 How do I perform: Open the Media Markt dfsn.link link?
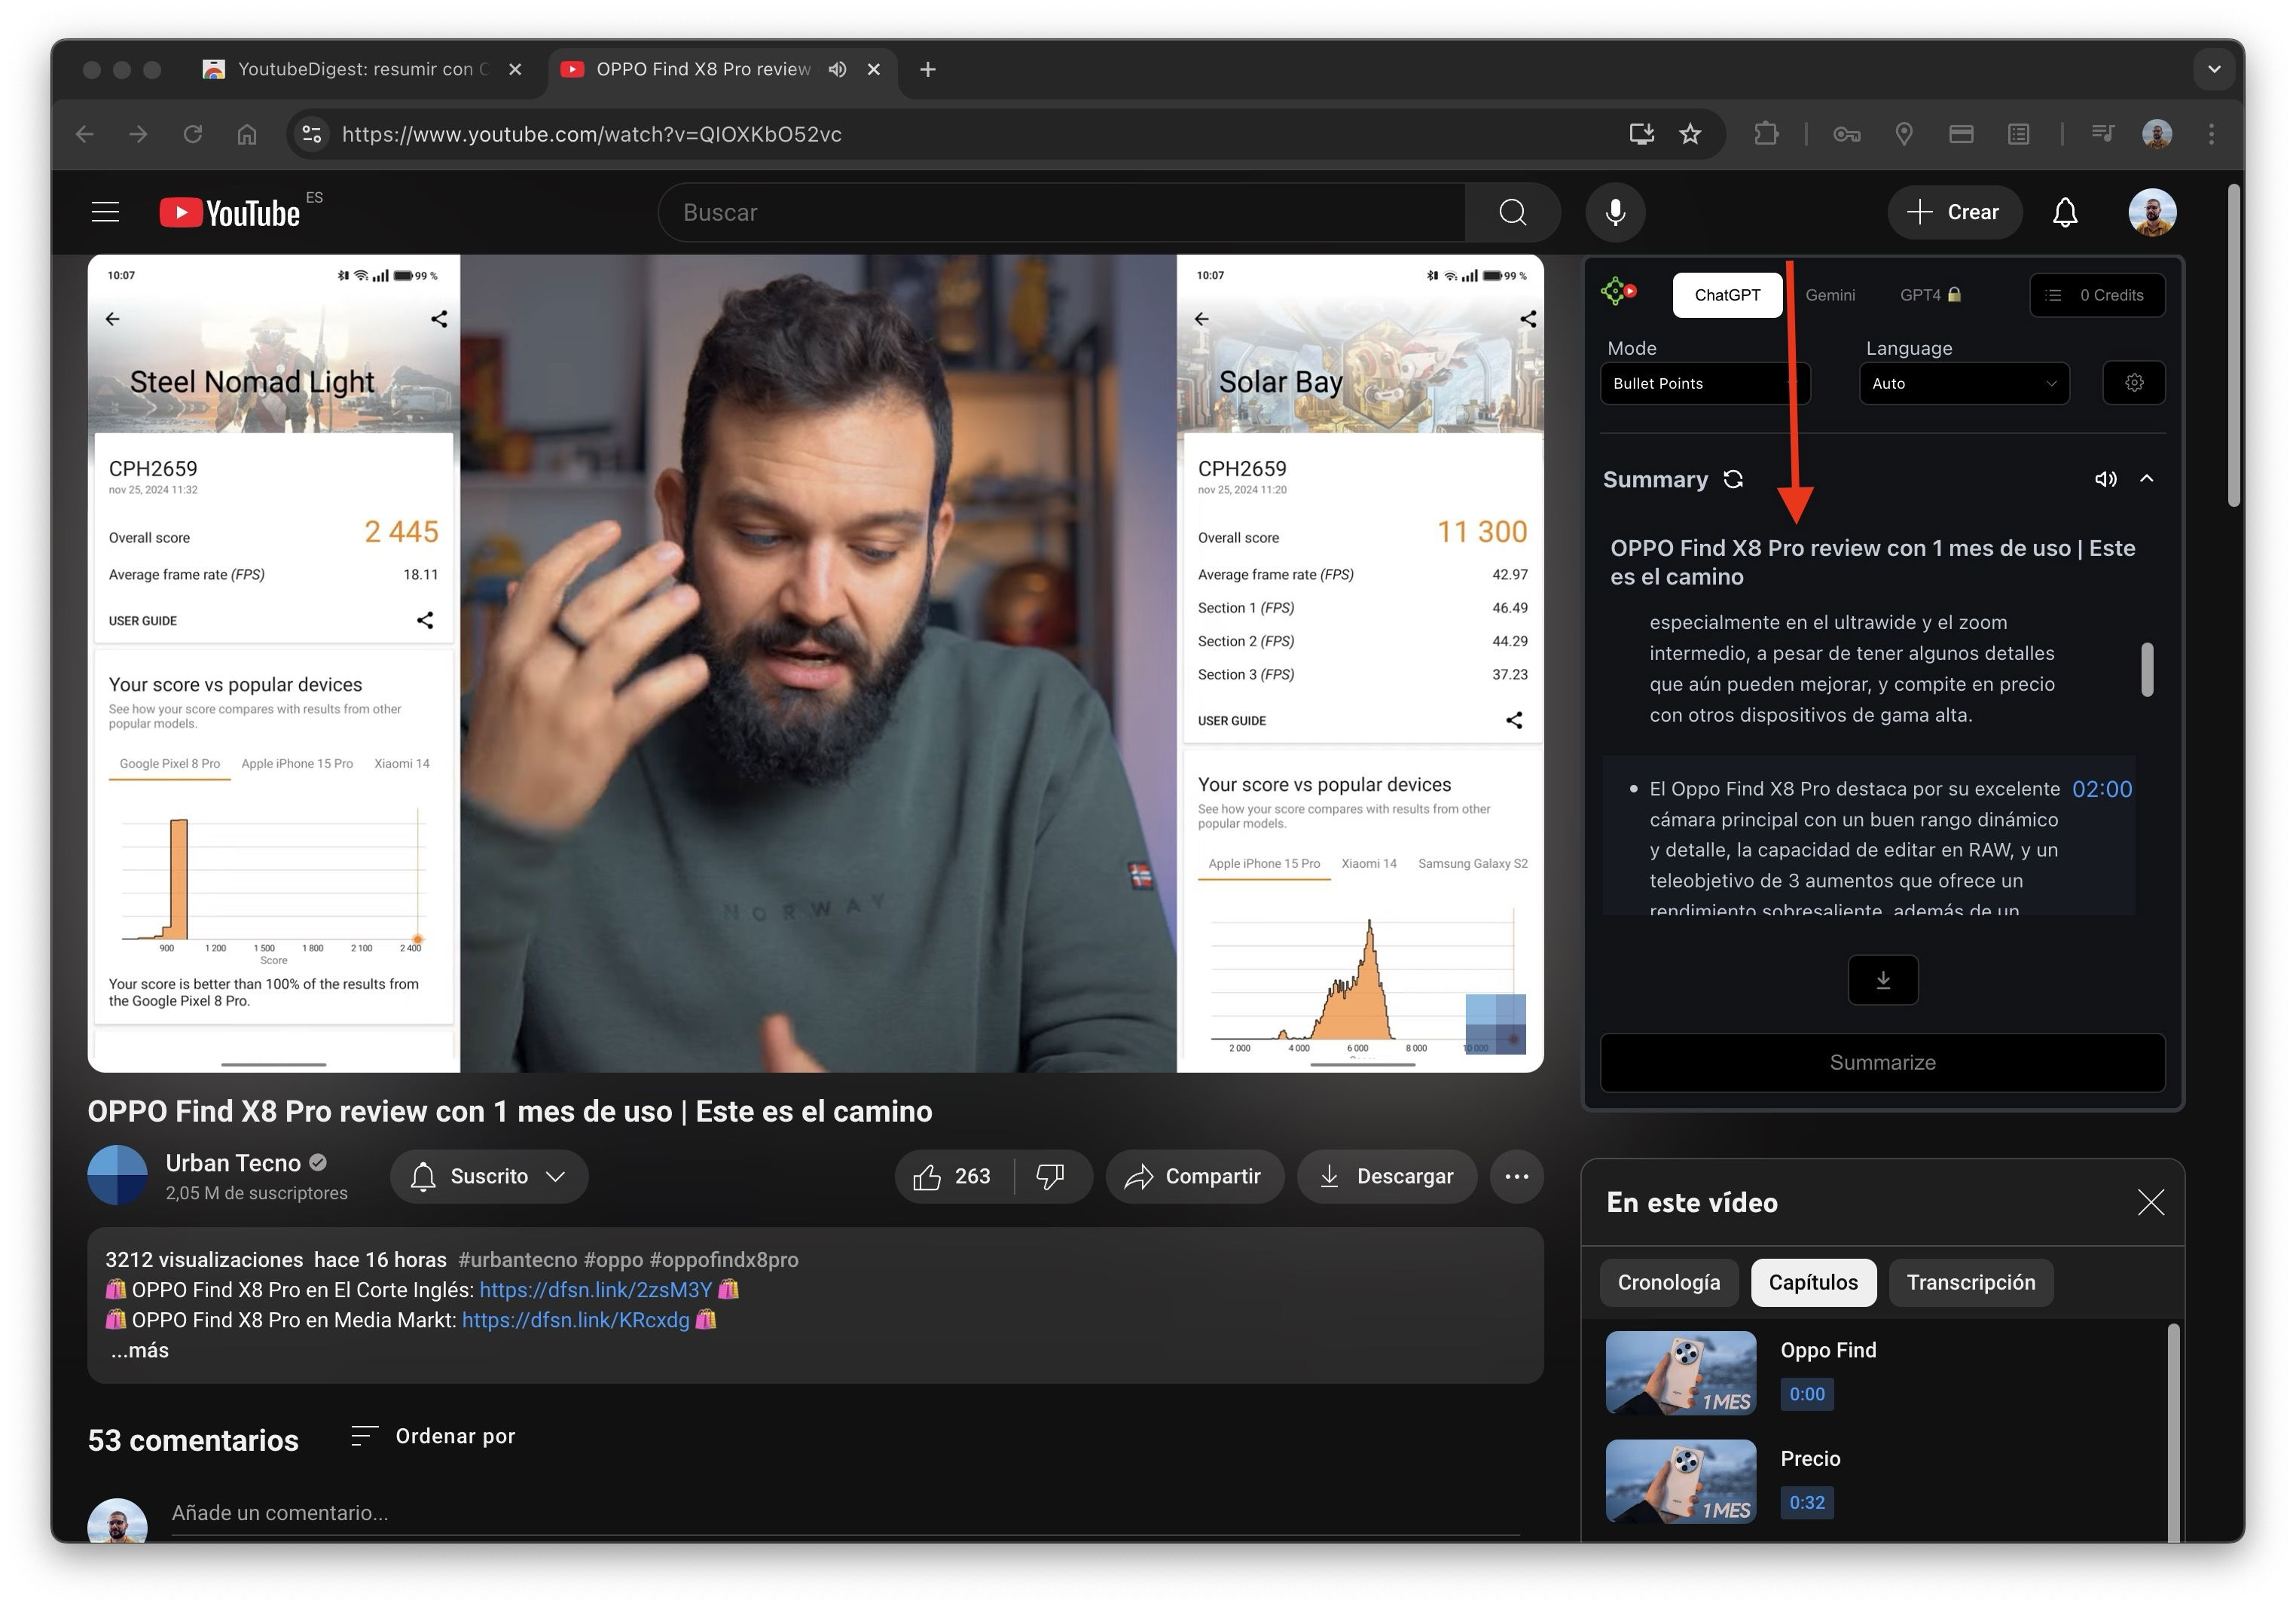576,1320
